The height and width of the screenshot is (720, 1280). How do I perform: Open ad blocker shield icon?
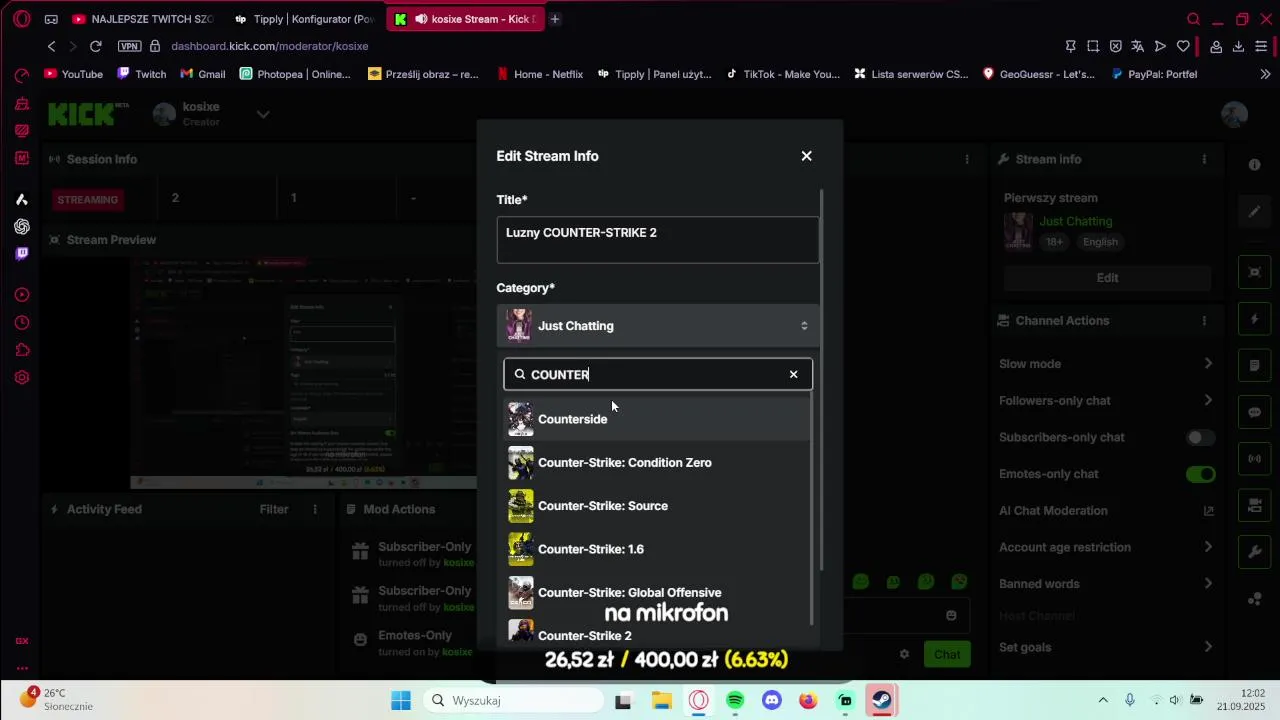click(1115, 46)
